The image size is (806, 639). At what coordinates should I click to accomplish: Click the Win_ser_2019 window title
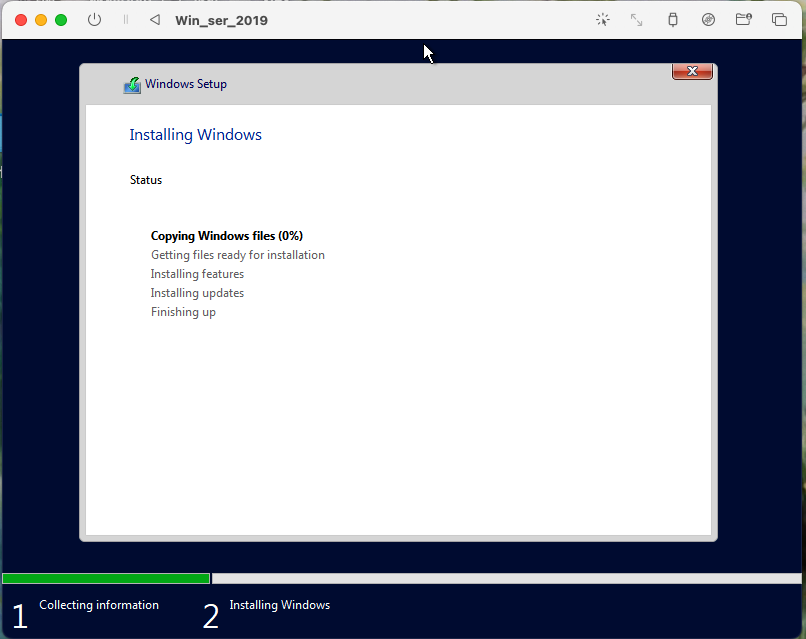point(222,21)
